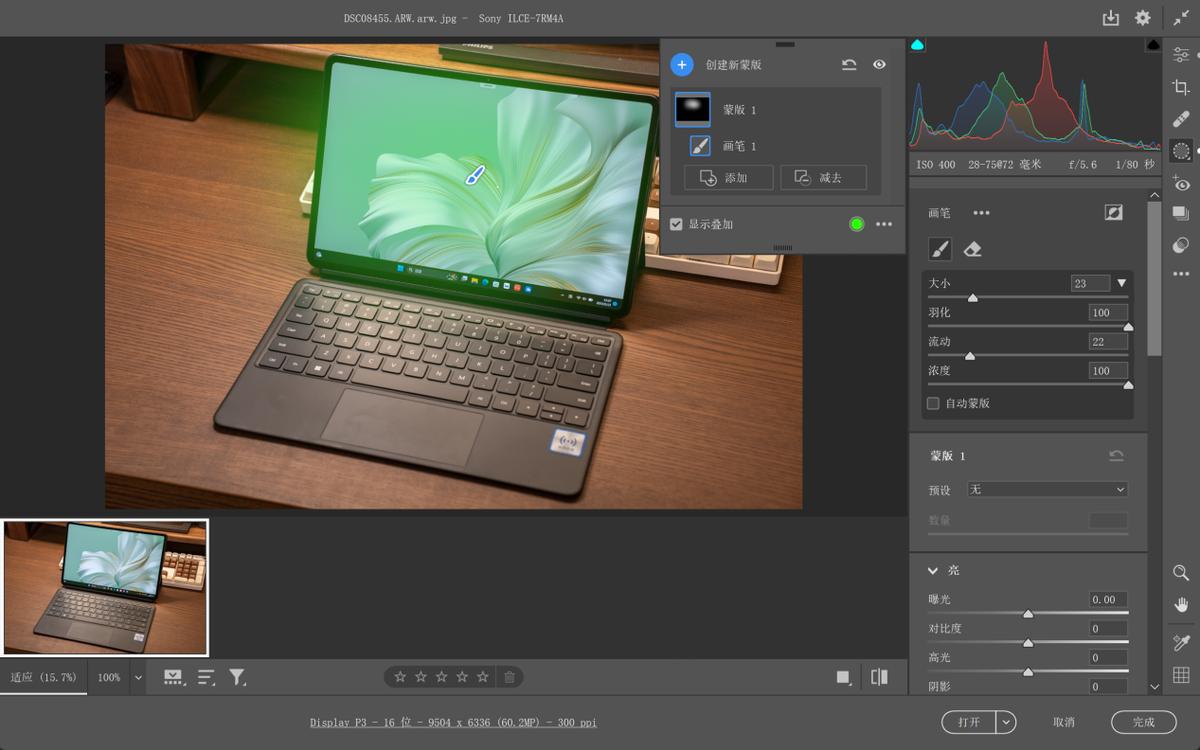The height and width of the screenshot is (750, 1200).
Task: Toggle the grid overlay icon
Action: tap(1181, 675)
